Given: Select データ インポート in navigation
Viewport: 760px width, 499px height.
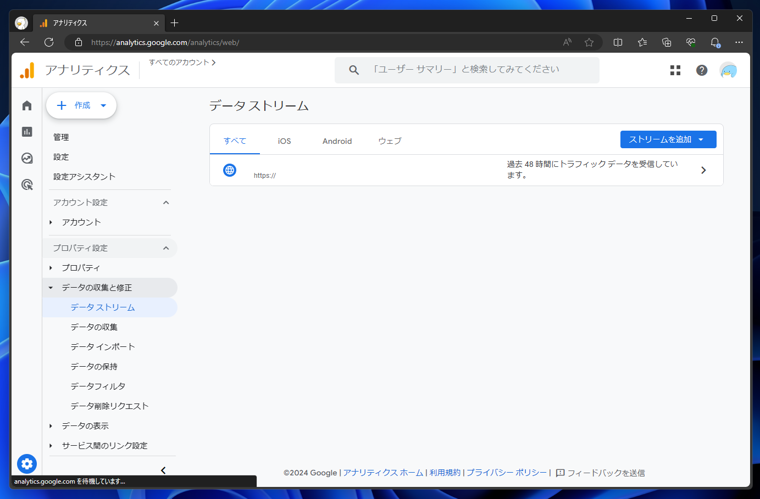Looking at the screenshot, I should tap(103, 347).
